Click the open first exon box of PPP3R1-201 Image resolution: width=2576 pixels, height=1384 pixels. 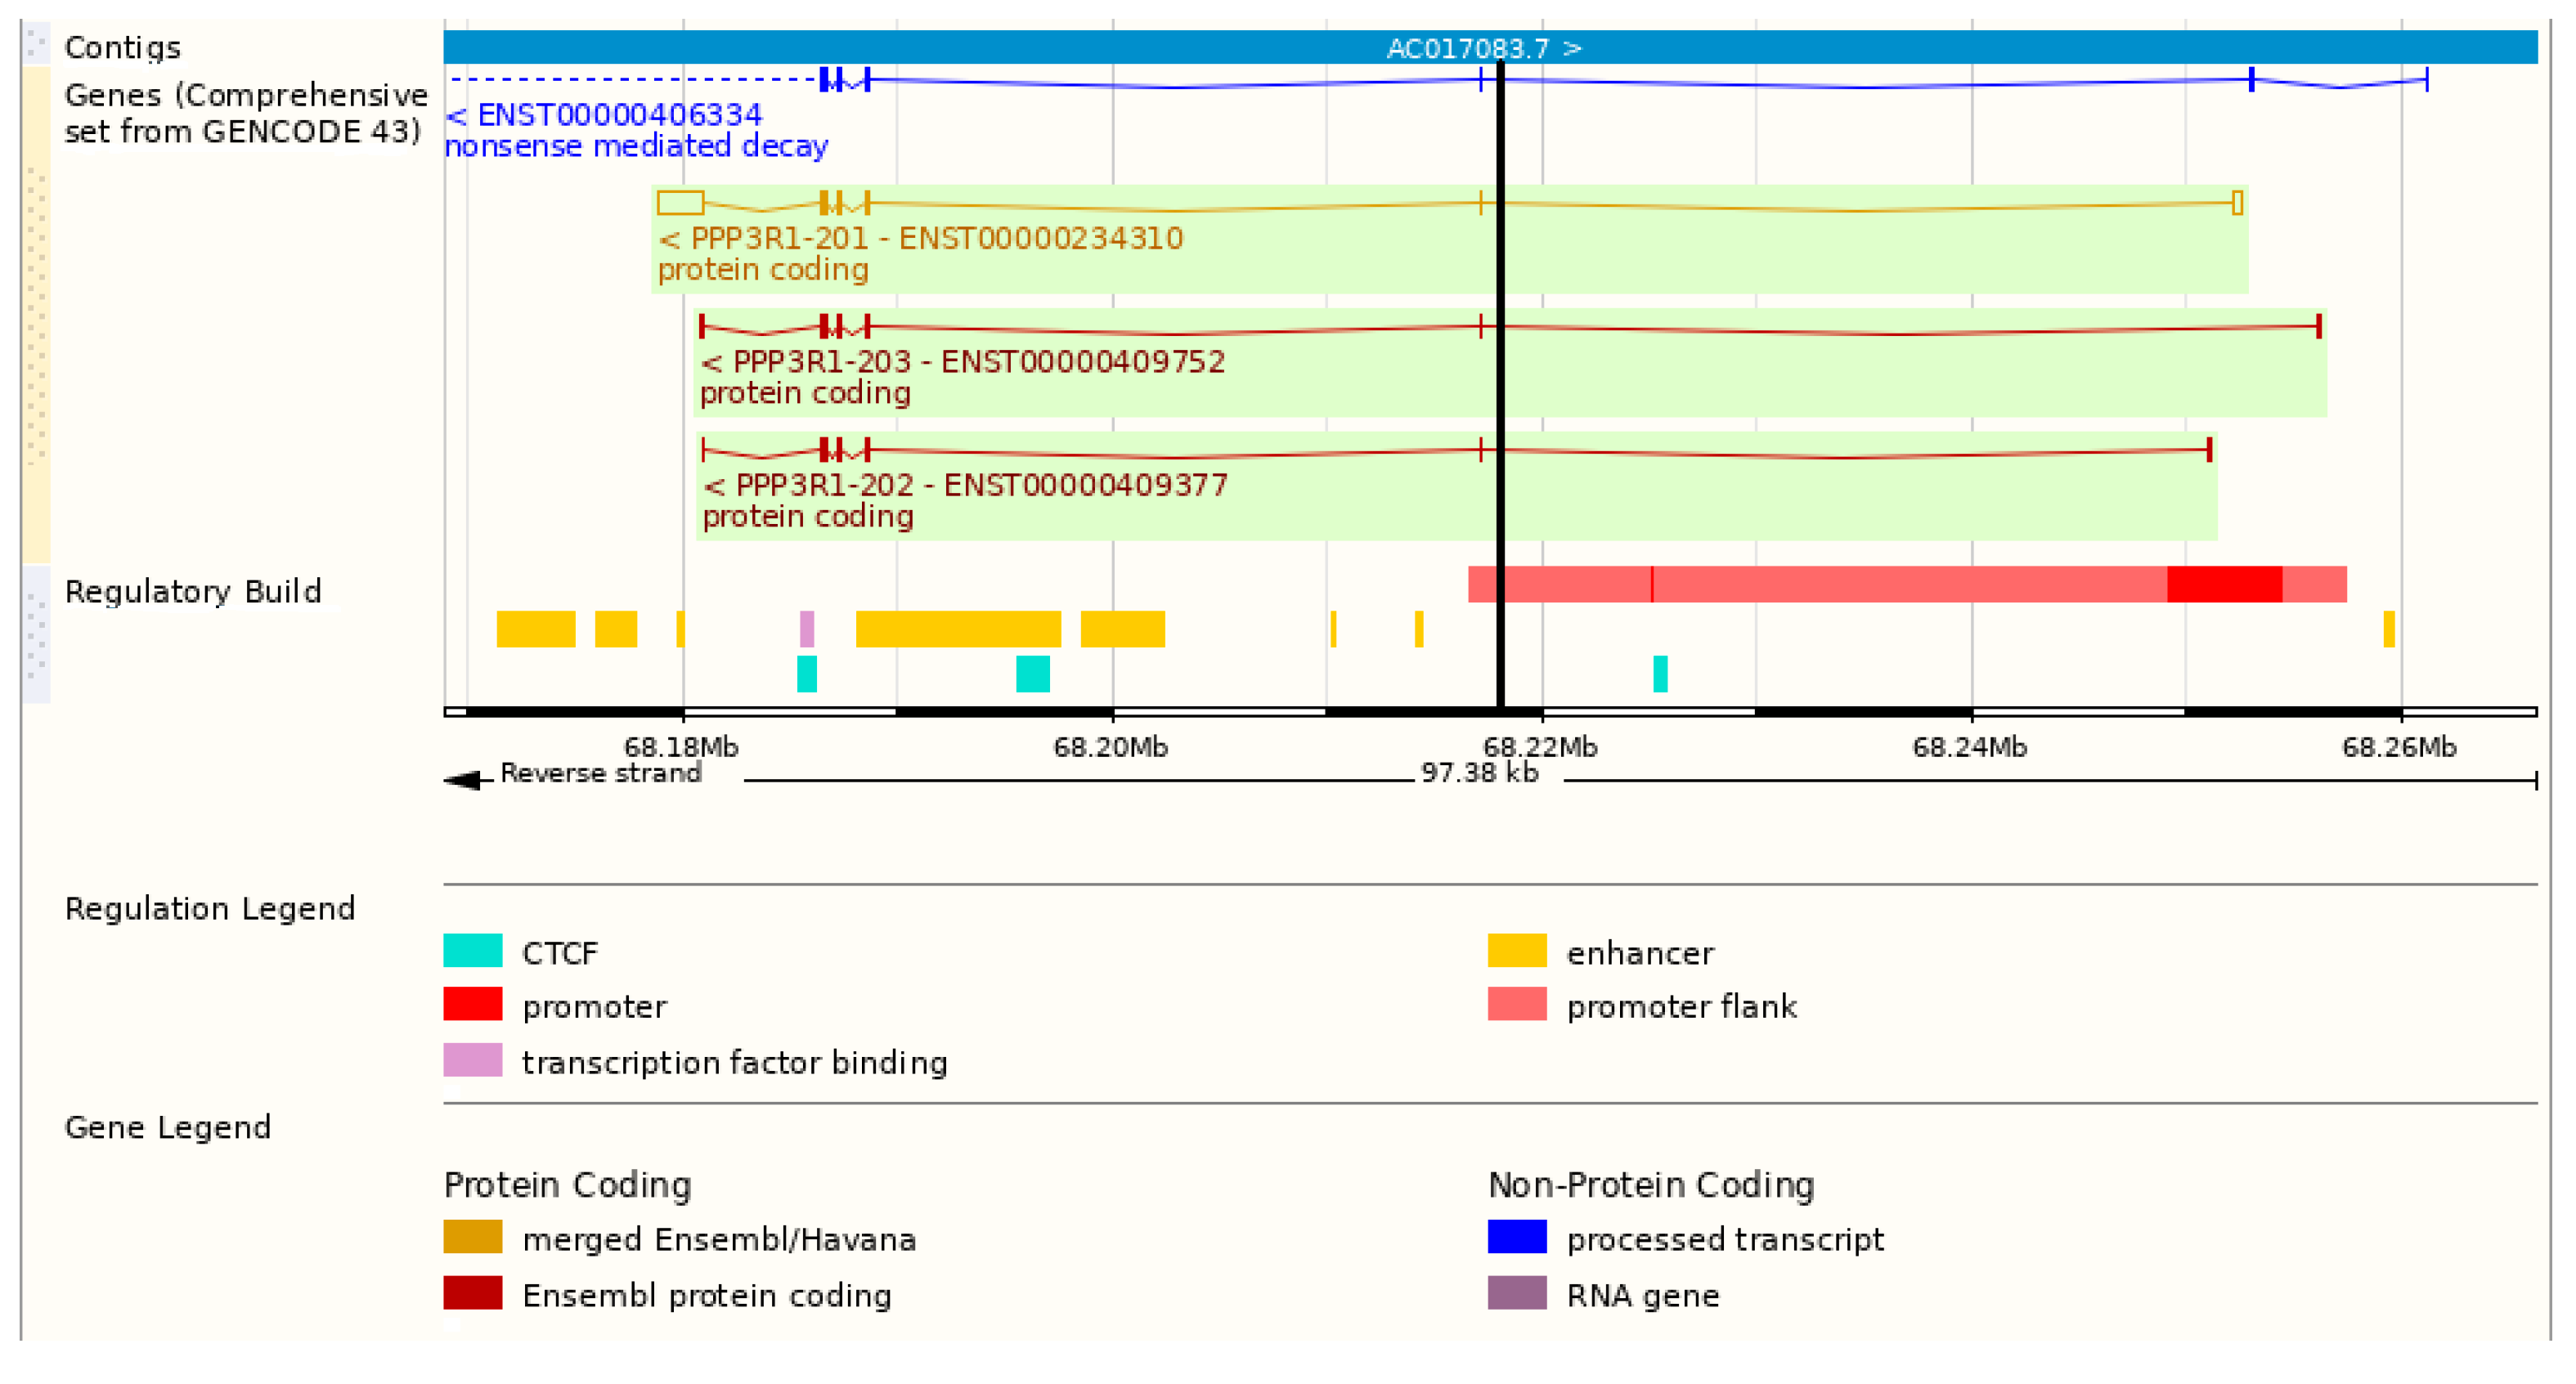click(680, 203)
